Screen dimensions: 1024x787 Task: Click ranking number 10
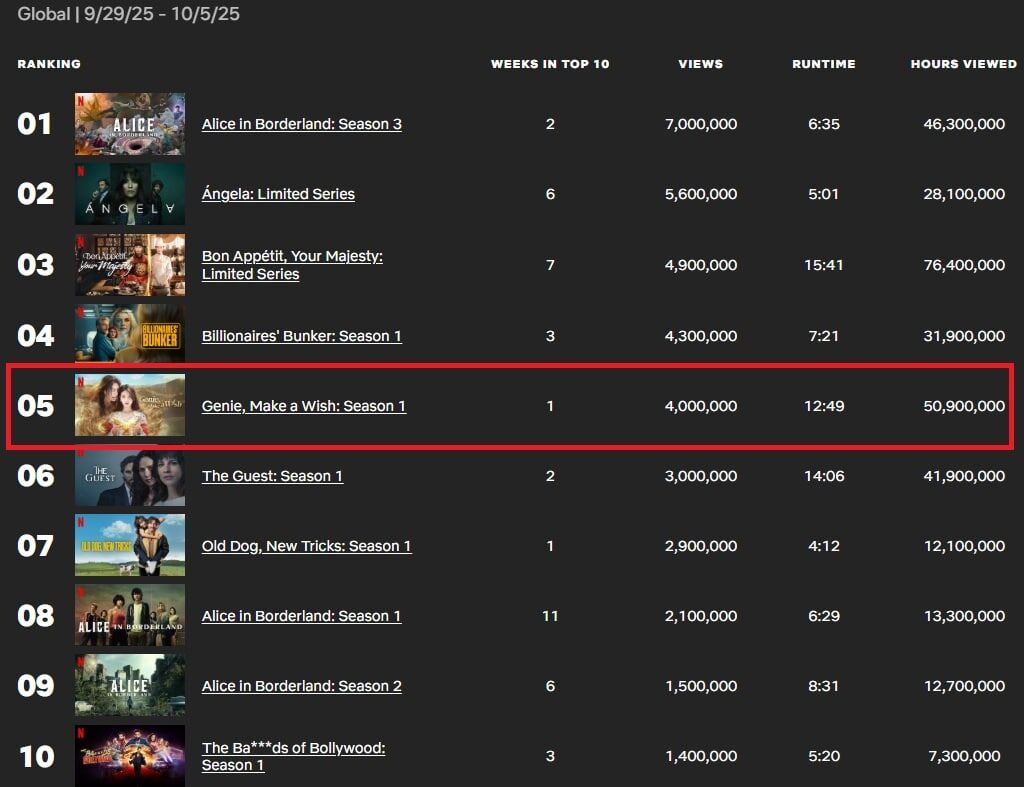point(37,756)
